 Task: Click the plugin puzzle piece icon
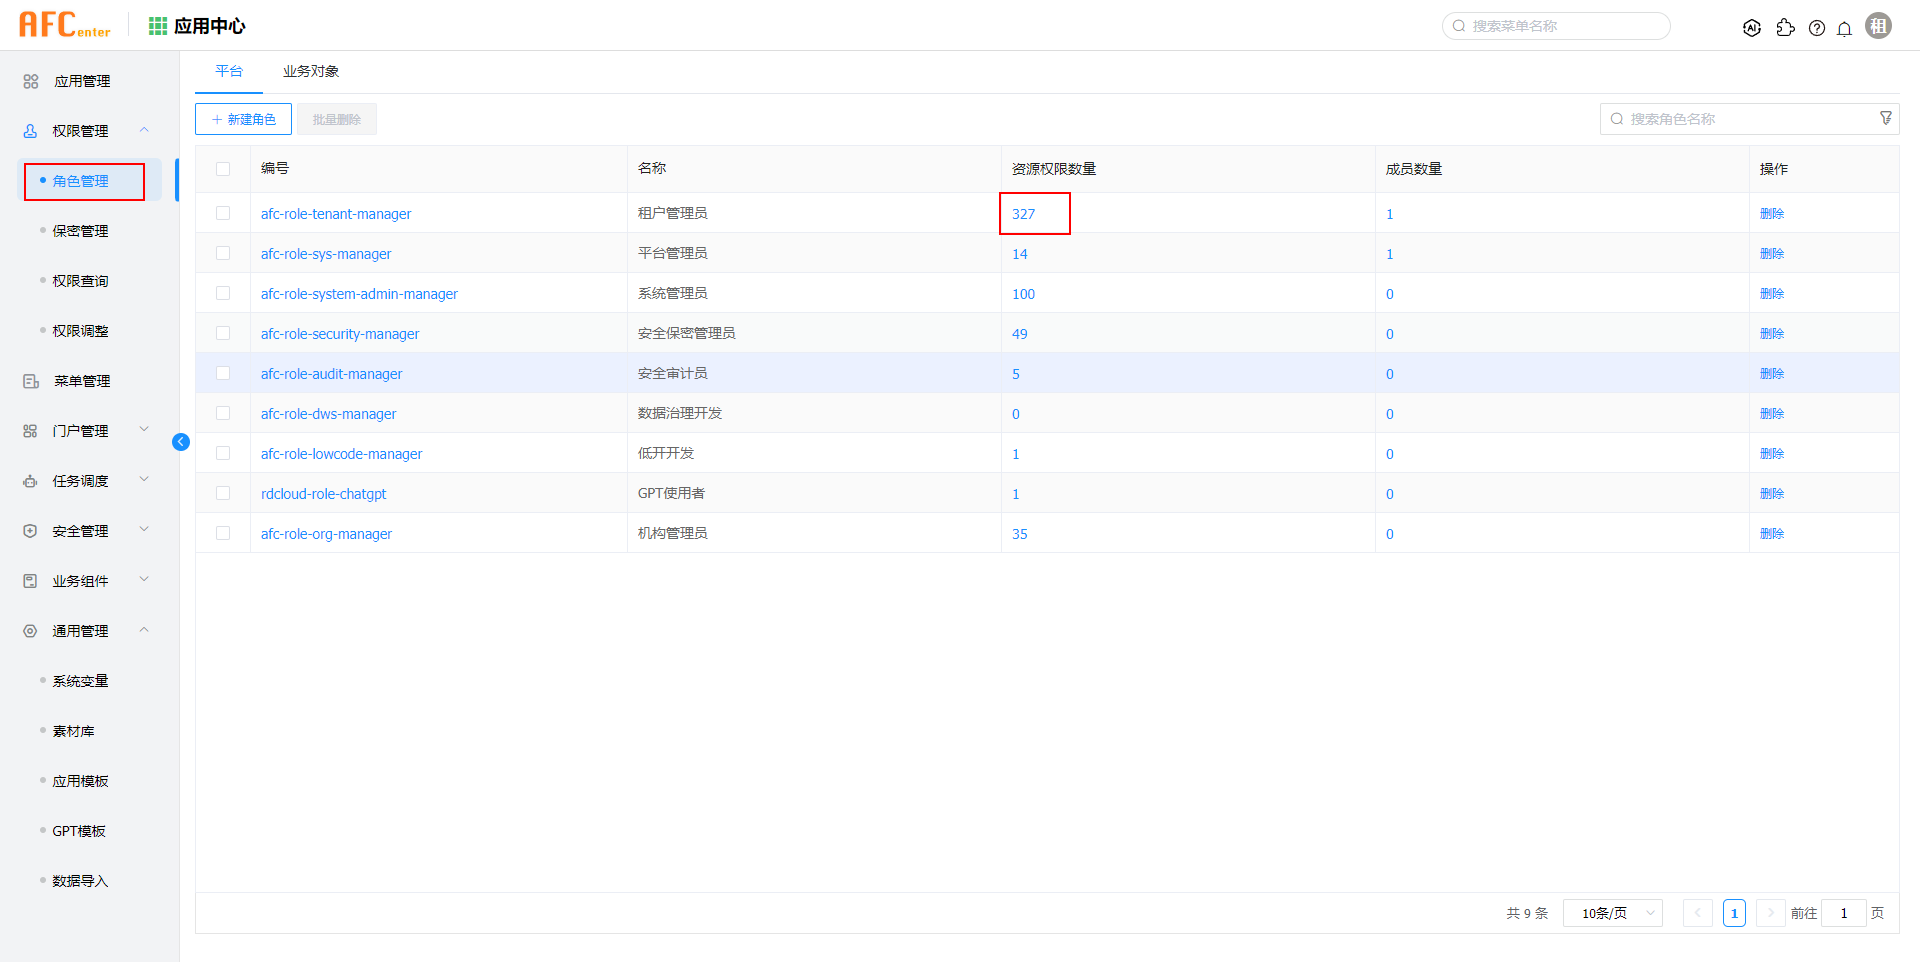click(x=1785, y=28)
